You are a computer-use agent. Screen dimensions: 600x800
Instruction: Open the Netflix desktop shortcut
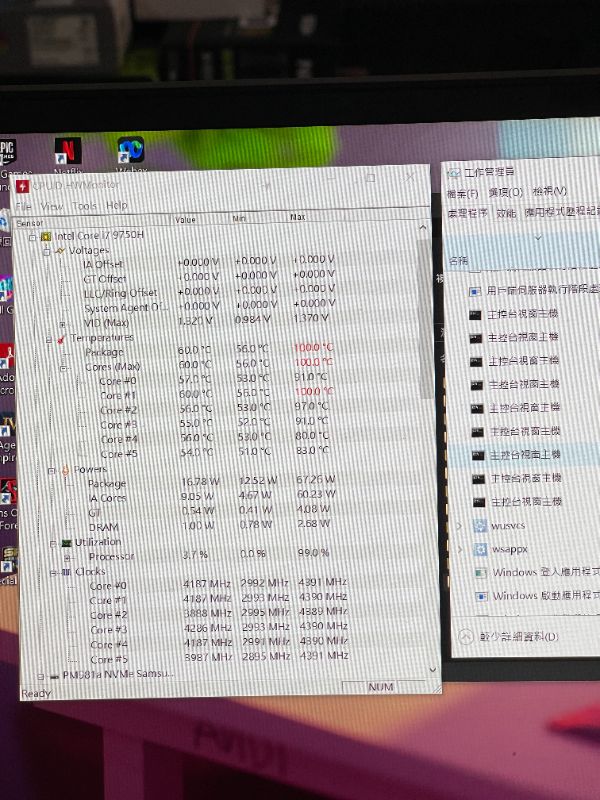coord(68,151)
